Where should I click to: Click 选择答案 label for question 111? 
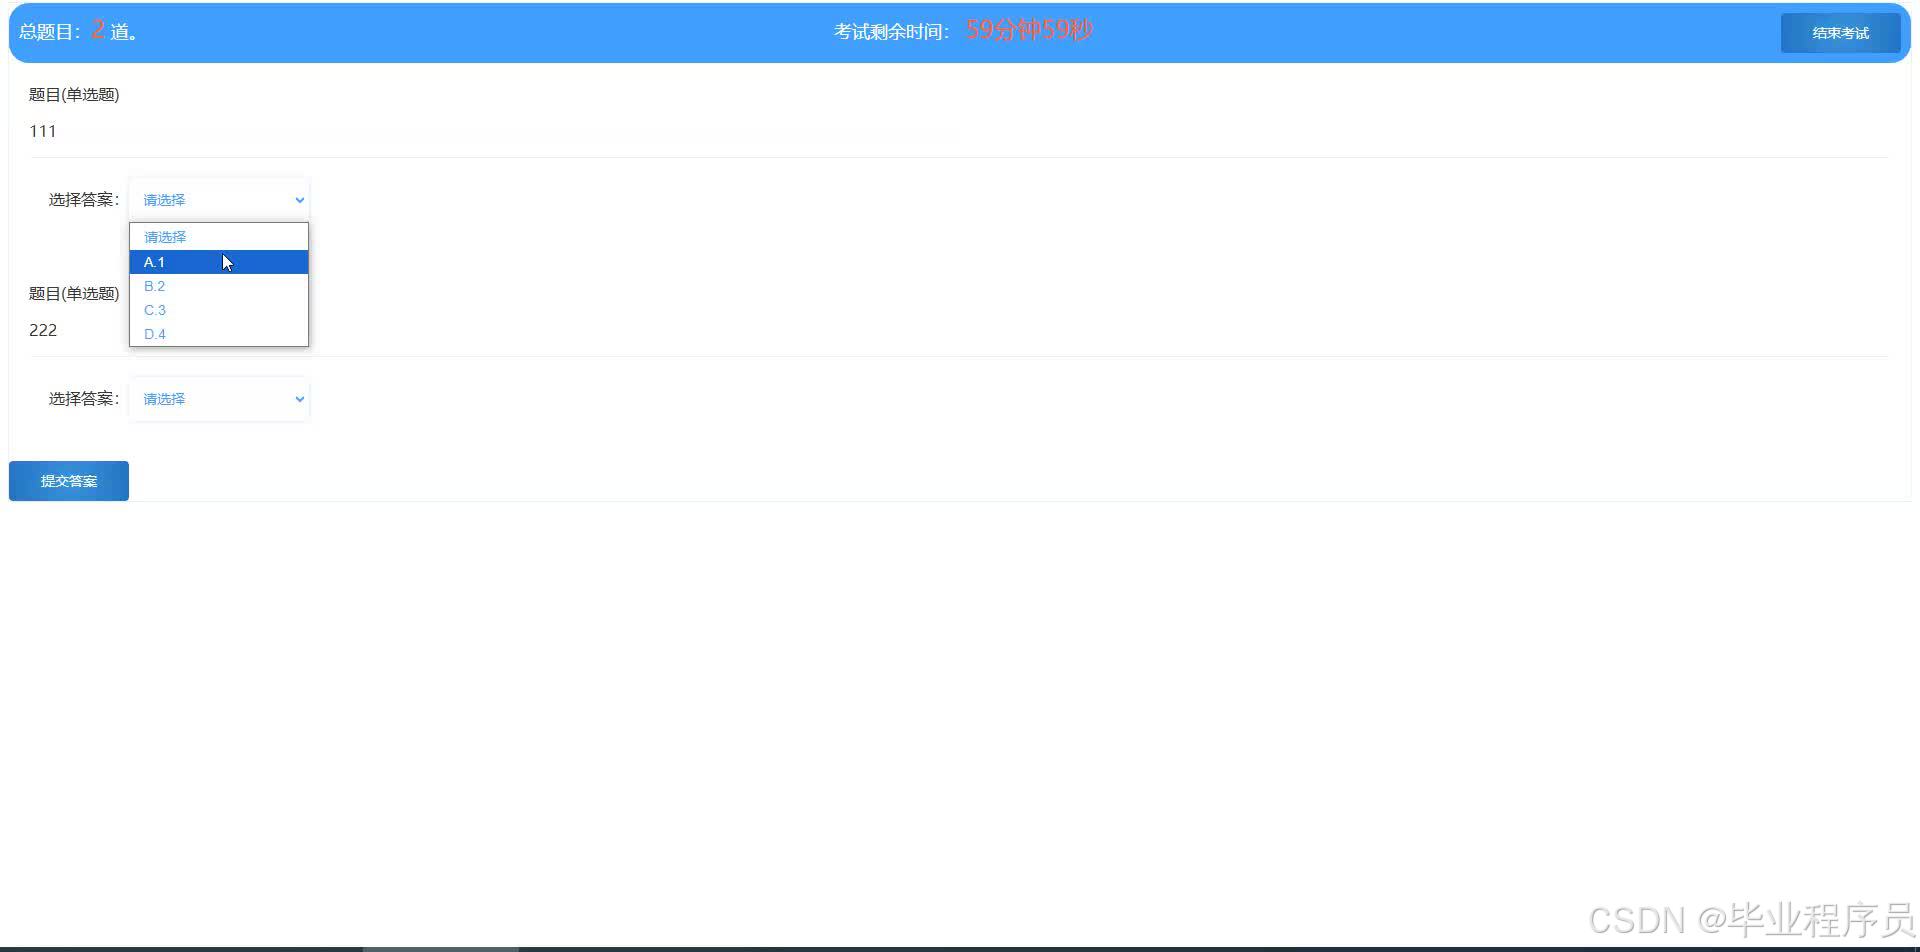[84, 200]
